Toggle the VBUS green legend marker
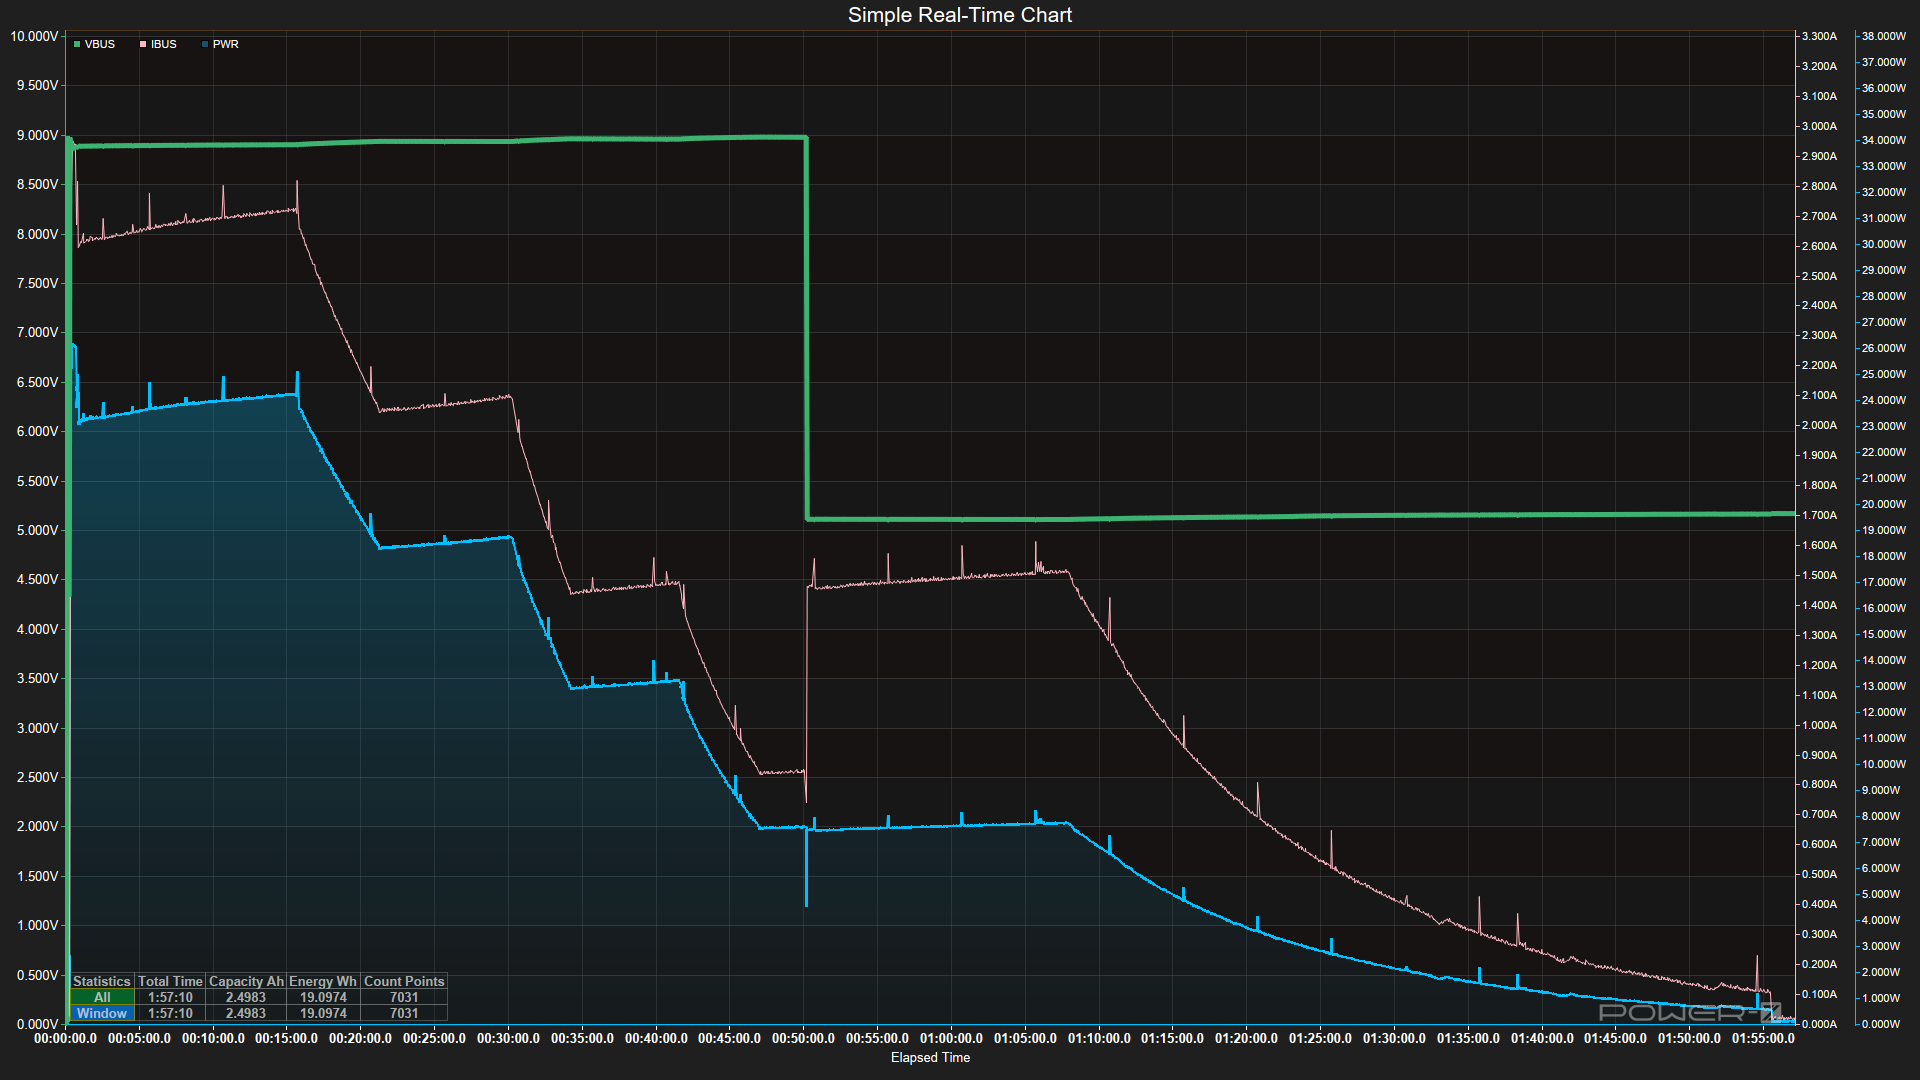The width and height of the screenshot is (1920, 1080). point(77,45)
